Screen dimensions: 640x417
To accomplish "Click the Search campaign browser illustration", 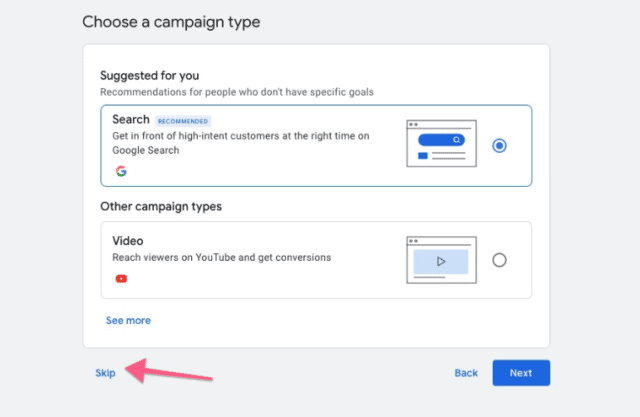I will 441,143.
